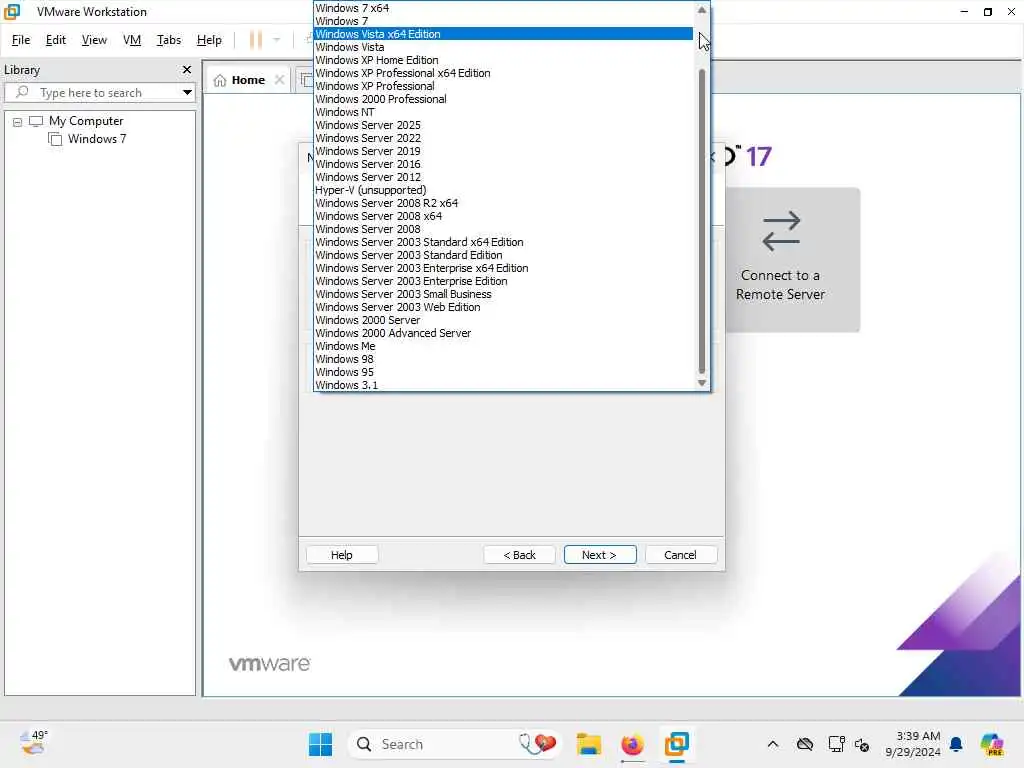Screen dimensions: 1024x768
Task: Open the View menu
Action: [94, 40]
